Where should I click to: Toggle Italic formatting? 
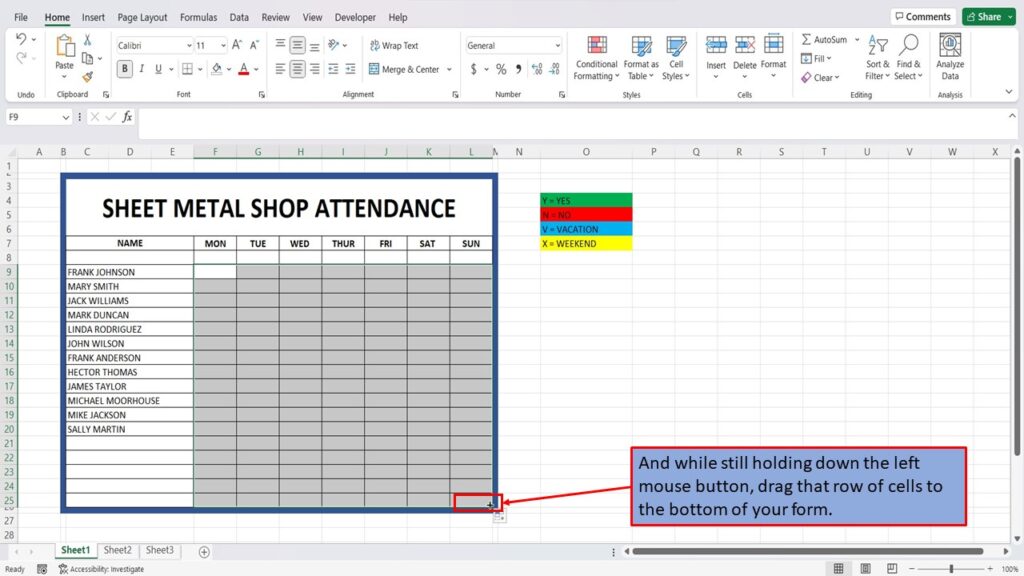[x=141, y=69]
